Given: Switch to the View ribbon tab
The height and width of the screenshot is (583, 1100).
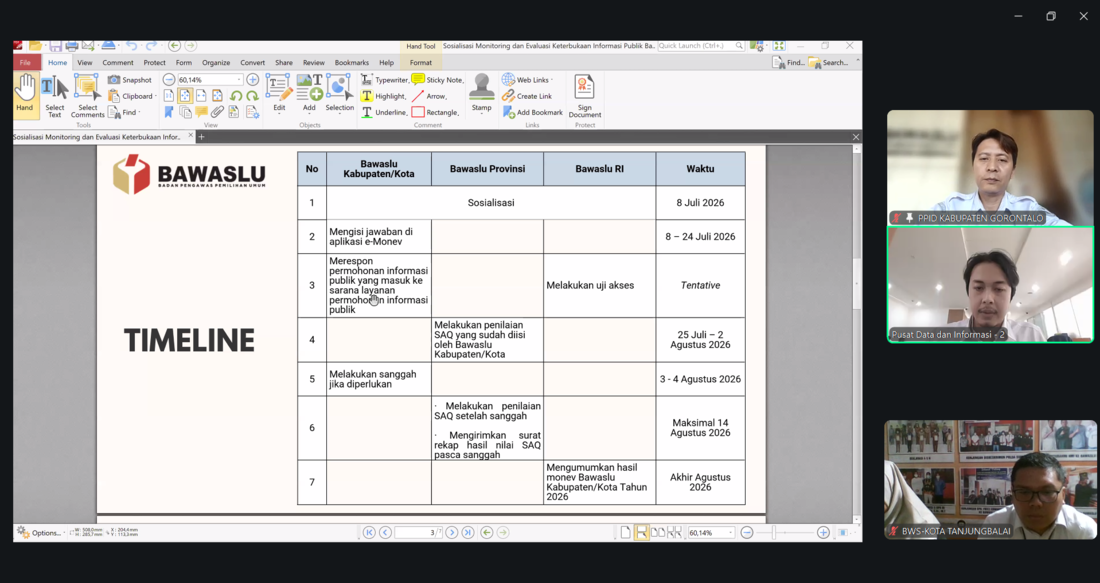Looking at the screenshot, I should [x=85, y=62].
